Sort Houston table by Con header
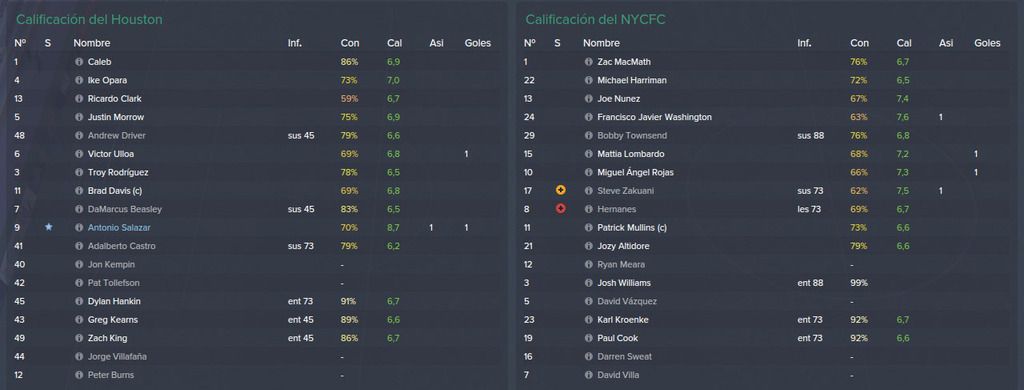Screen dimensions: 1024x390 [x=350, y=43]
